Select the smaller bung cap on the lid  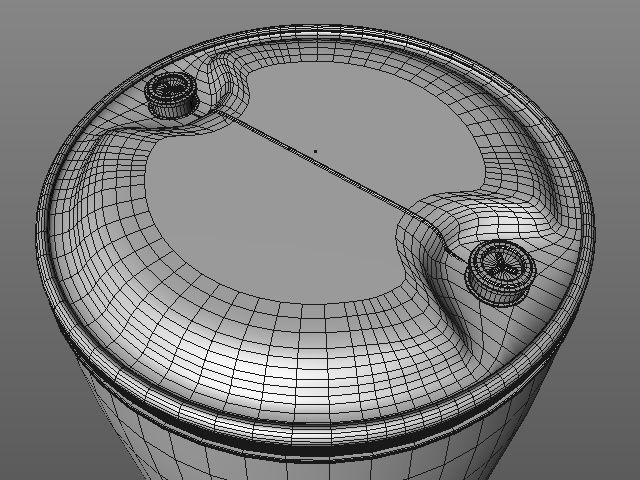point(171,96)
